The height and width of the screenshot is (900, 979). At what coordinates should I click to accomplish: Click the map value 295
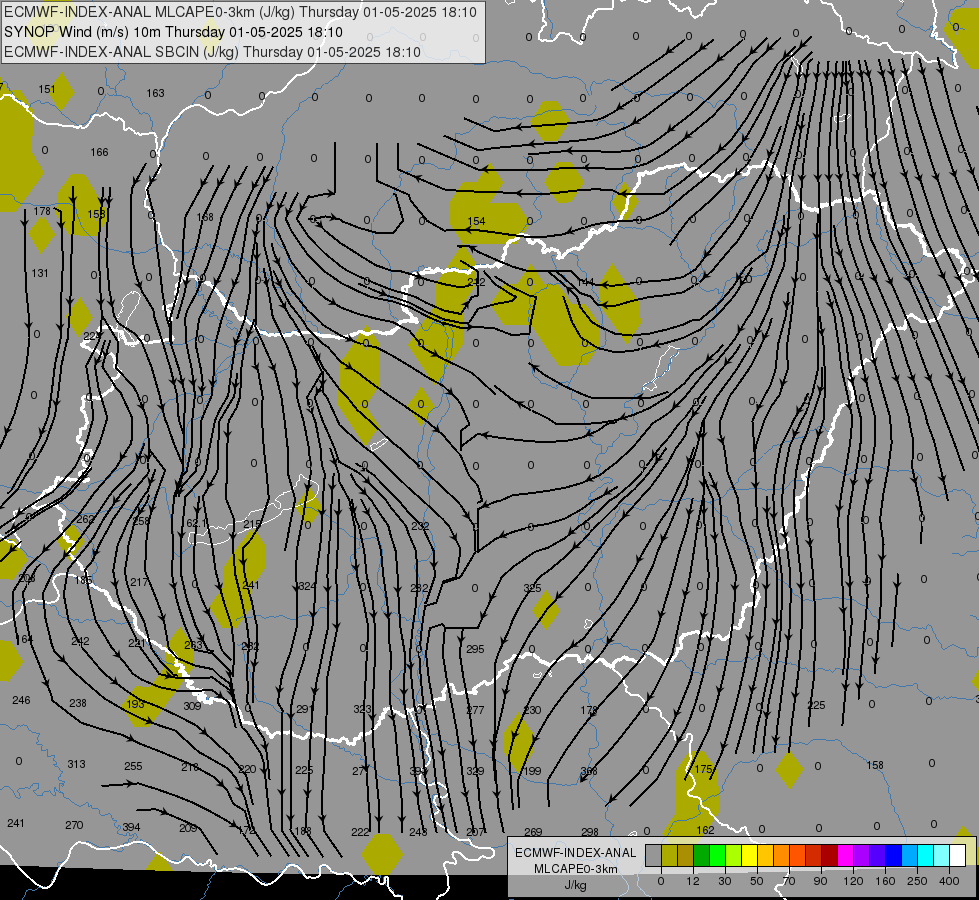coord(475,649)
